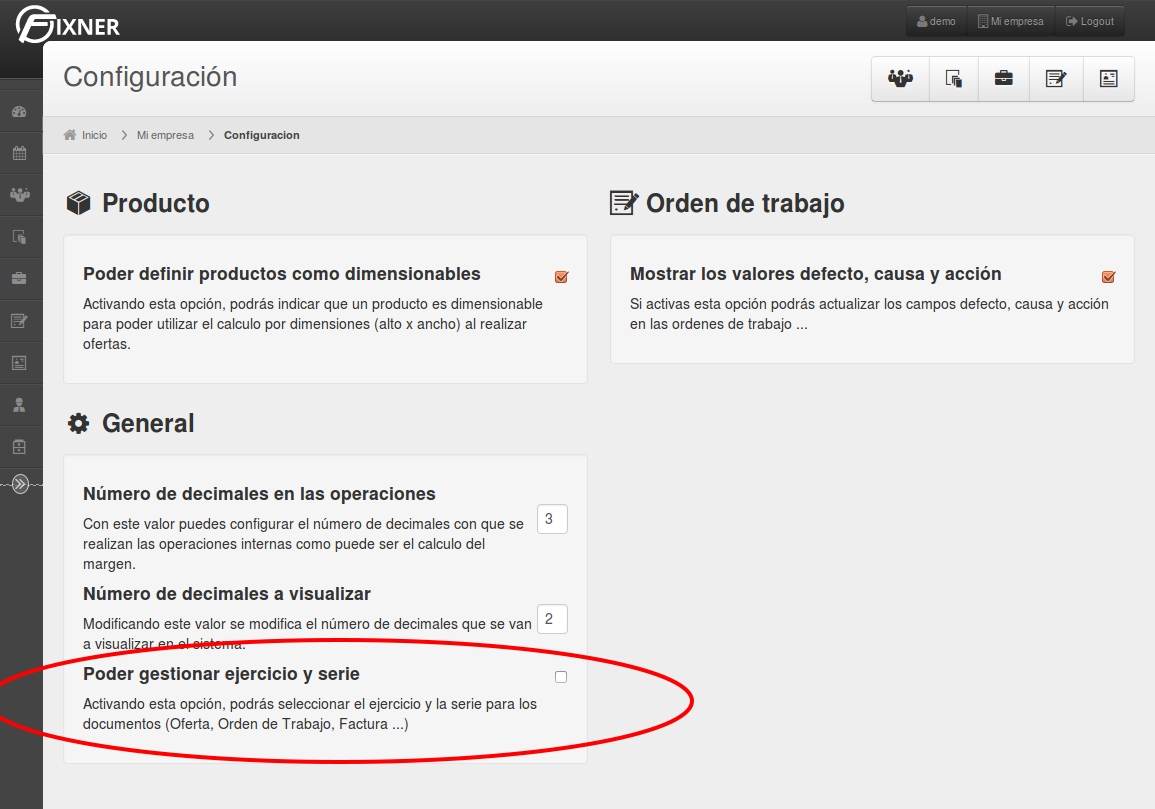The height and width of the screenshot is (809, 1155).
Task: Click the General section heading
Action: pyautogui.click(x=148, y=424)
